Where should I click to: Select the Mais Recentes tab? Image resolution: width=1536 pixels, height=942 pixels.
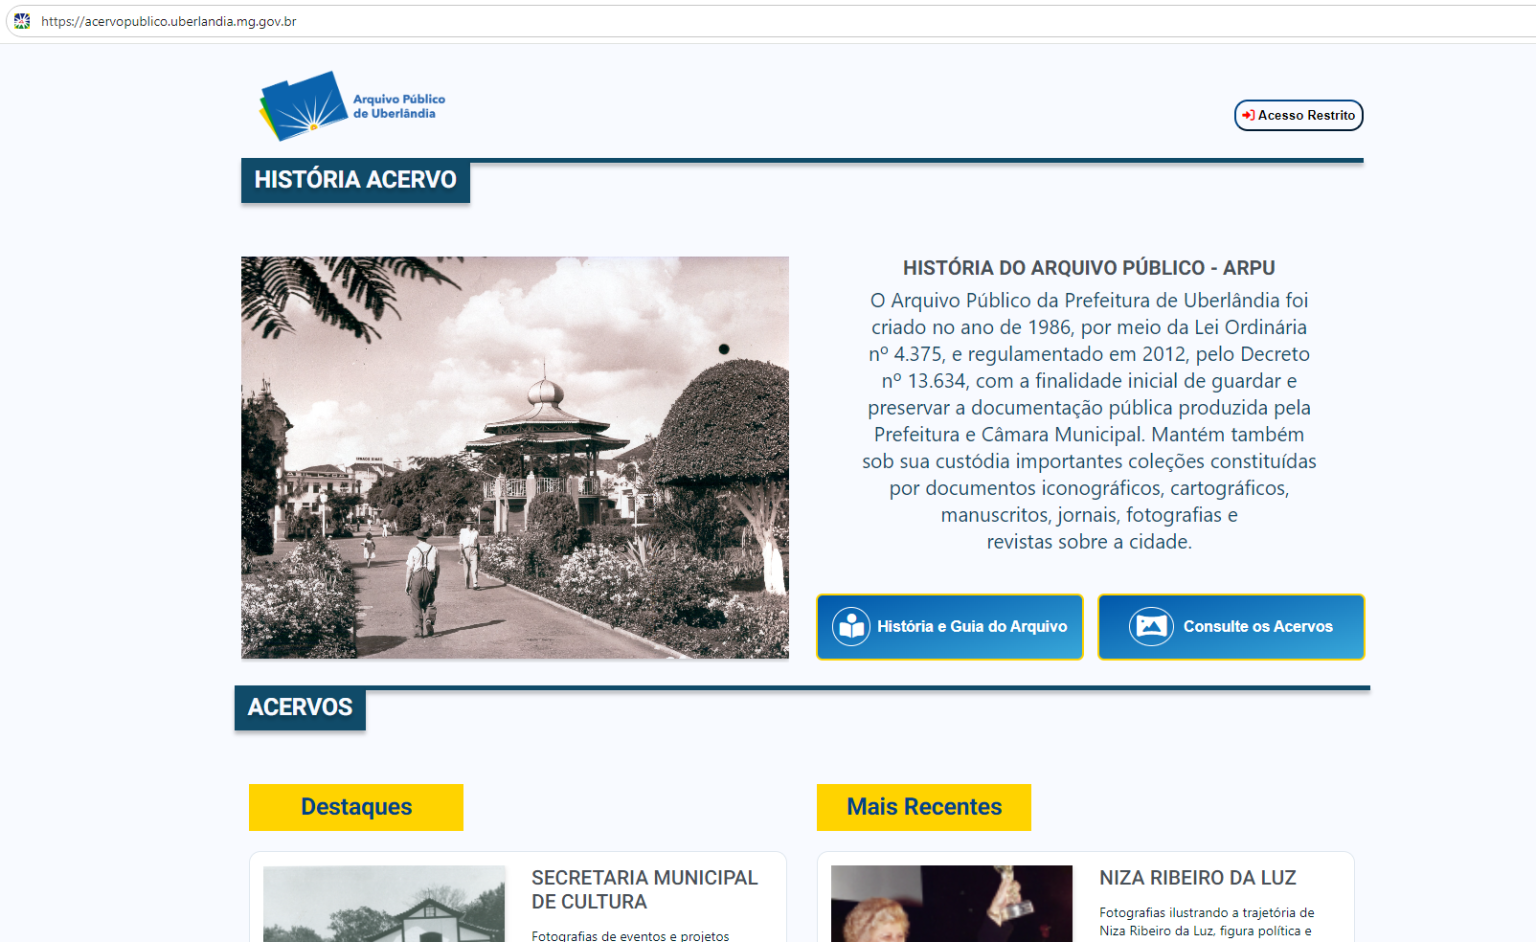click(924, 807)
